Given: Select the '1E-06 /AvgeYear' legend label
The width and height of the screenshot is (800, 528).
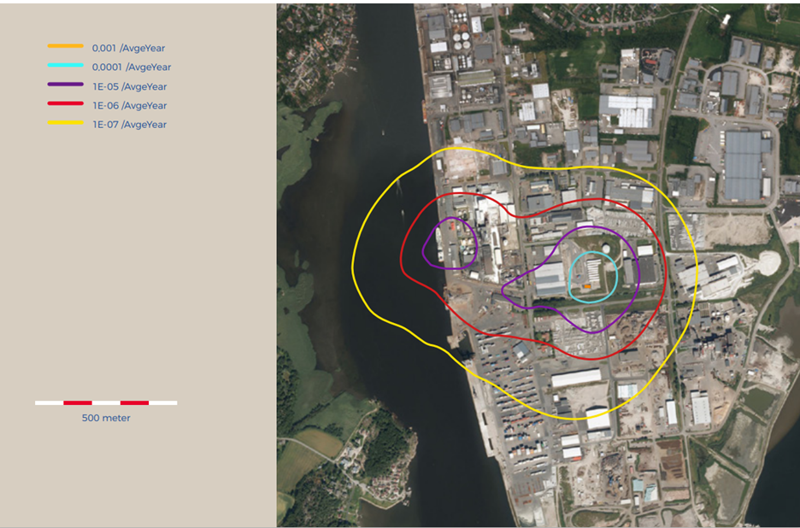Looking at the screenshot, I should [130, 106].
